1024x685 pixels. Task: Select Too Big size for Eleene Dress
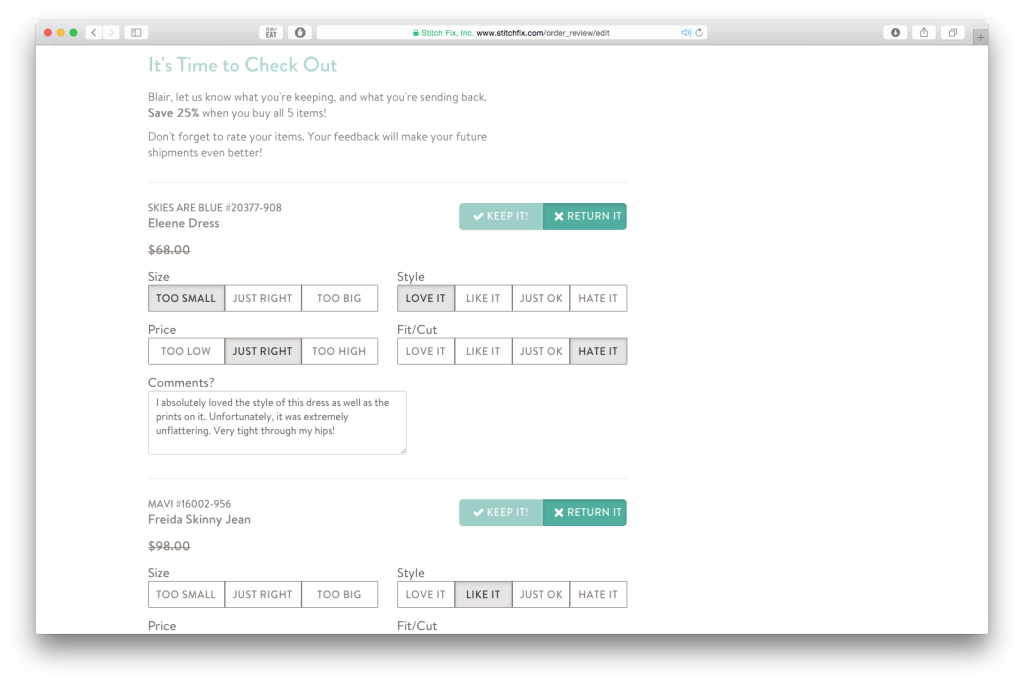coord(340,298)
